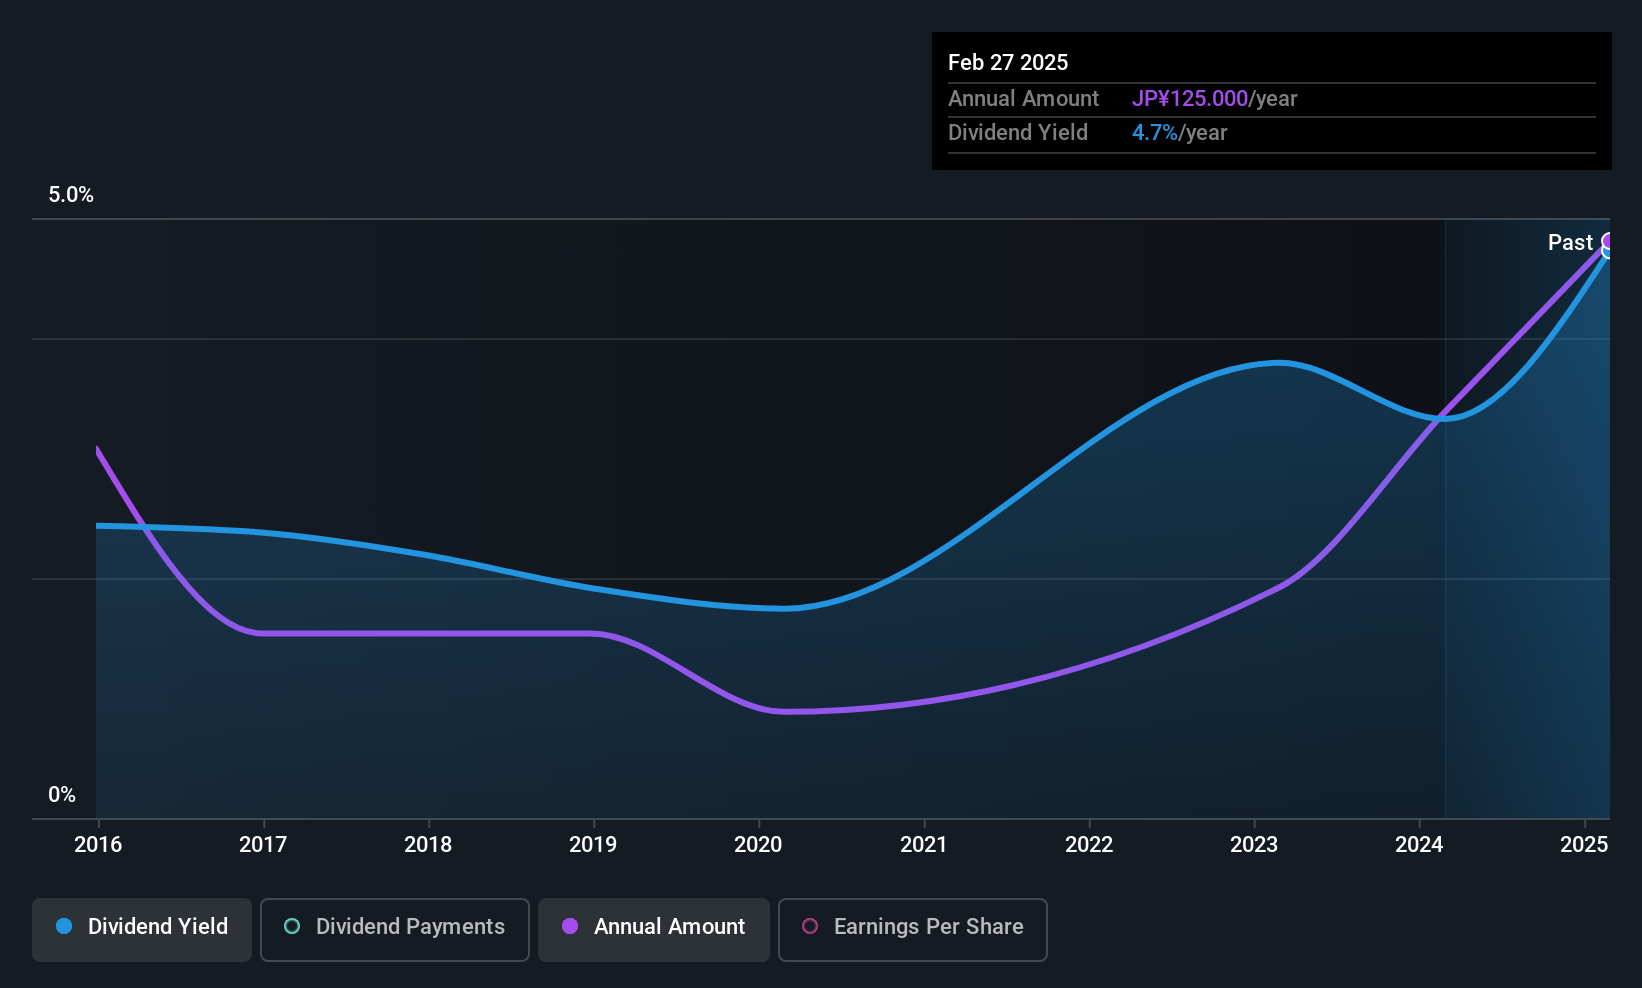The width and height of the screenshot is (1642, 988).
Task: Click the 2016 x-axis label
Action: [x=98, y=844]
